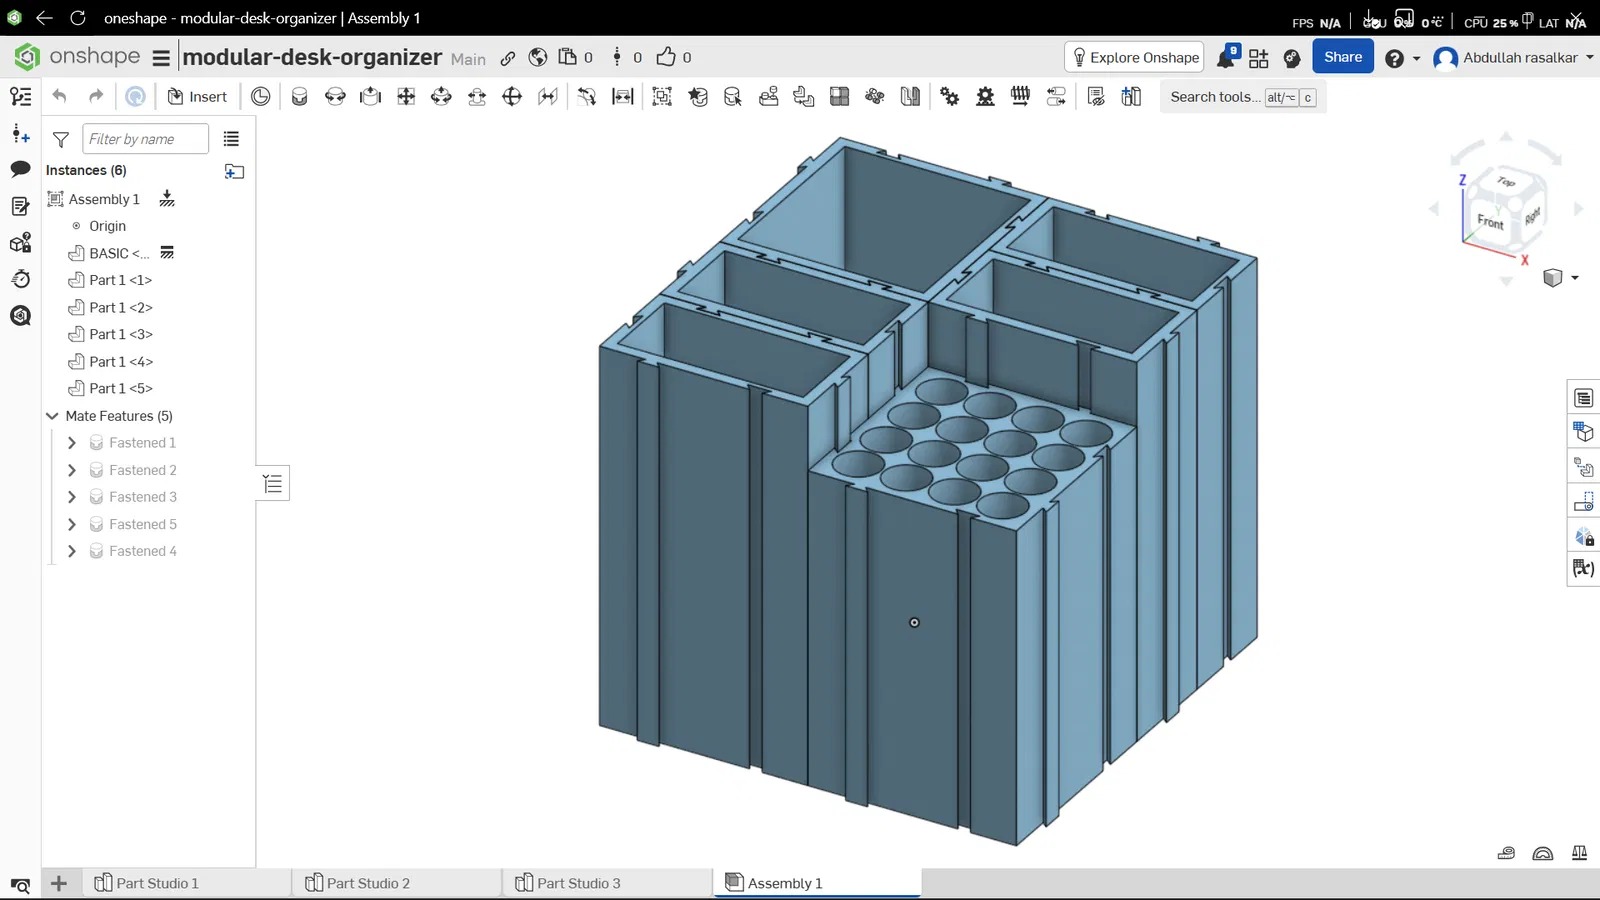This screenshot has height=900, width=1600.
Task: Open the Comments panel icon
Action: (x=20, y=169)
